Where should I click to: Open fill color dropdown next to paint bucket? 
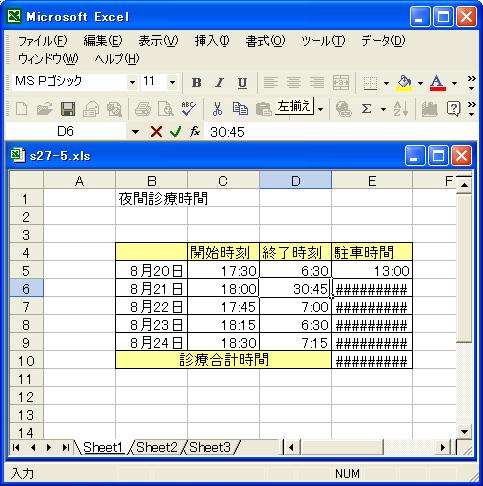[x=420, y=83]
